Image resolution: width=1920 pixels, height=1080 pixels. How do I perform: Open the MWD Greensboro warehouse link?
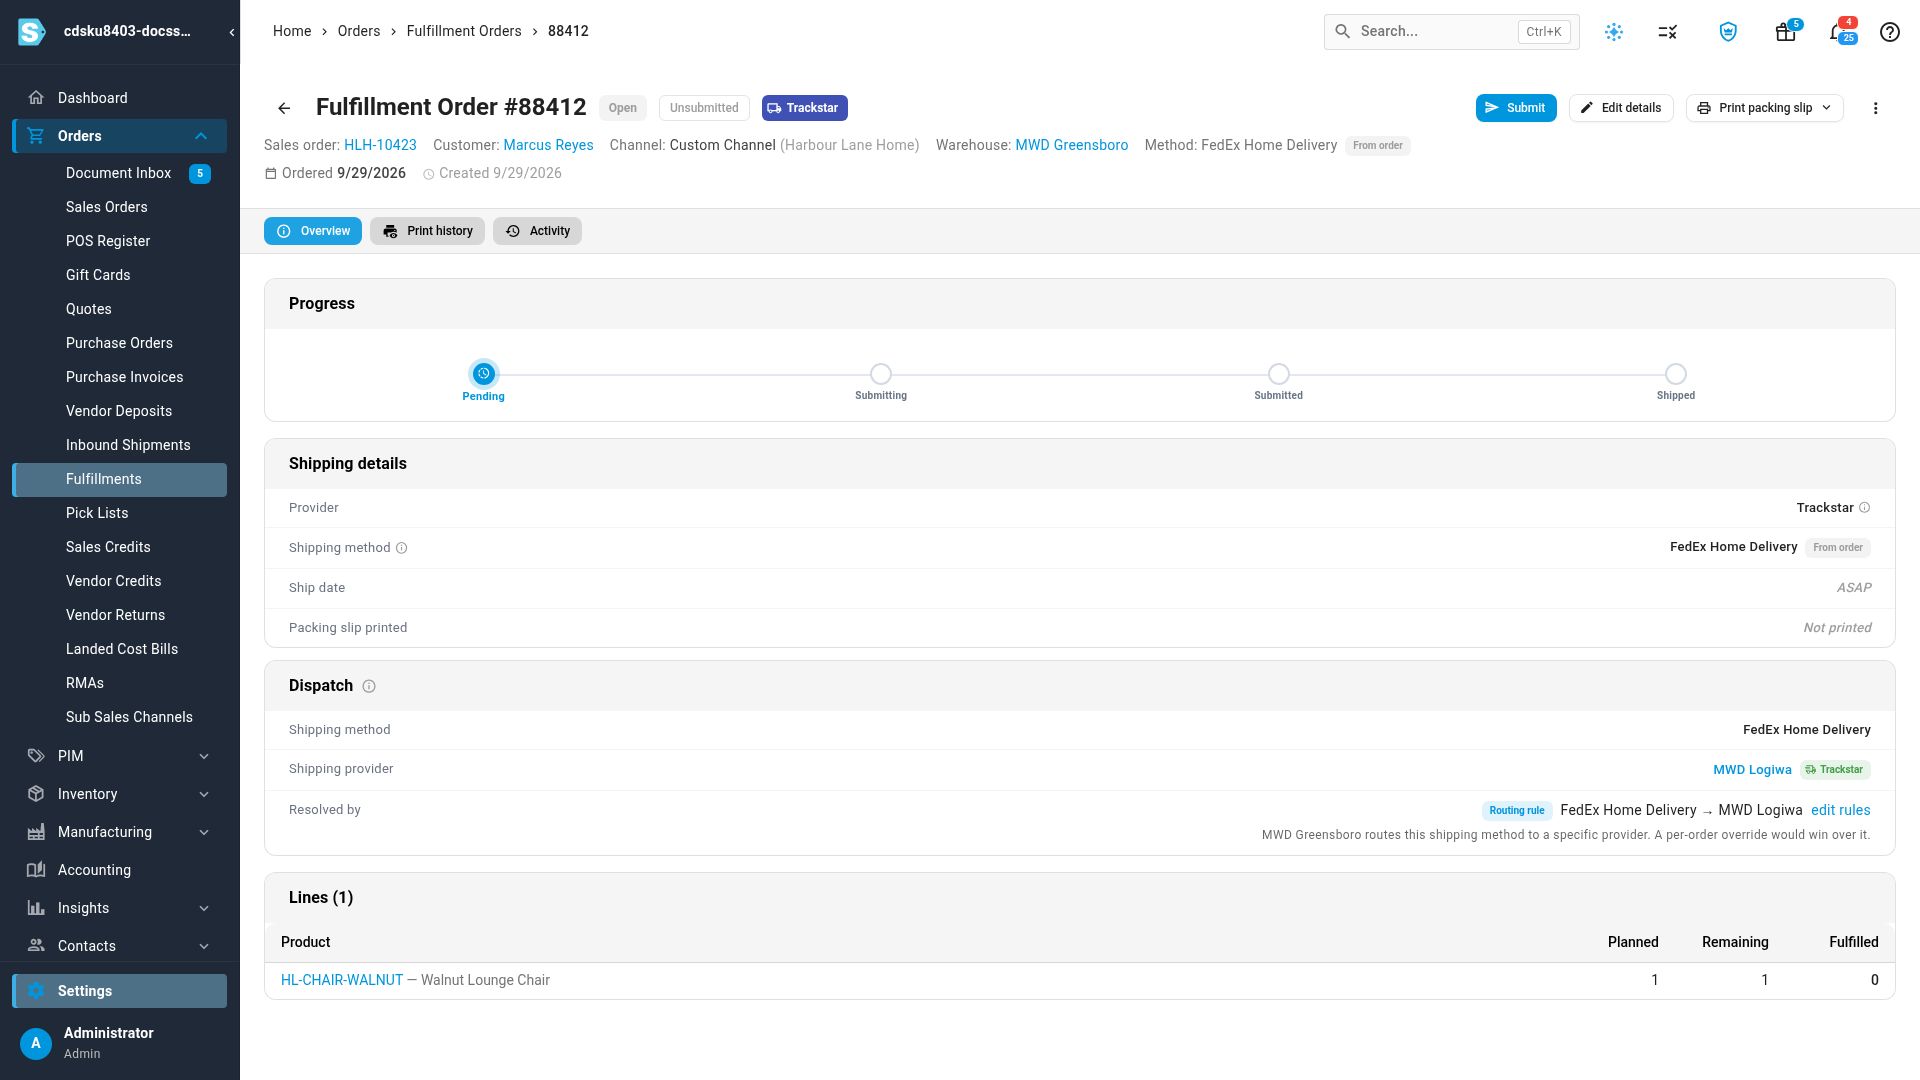click(x=1071, y=145)
